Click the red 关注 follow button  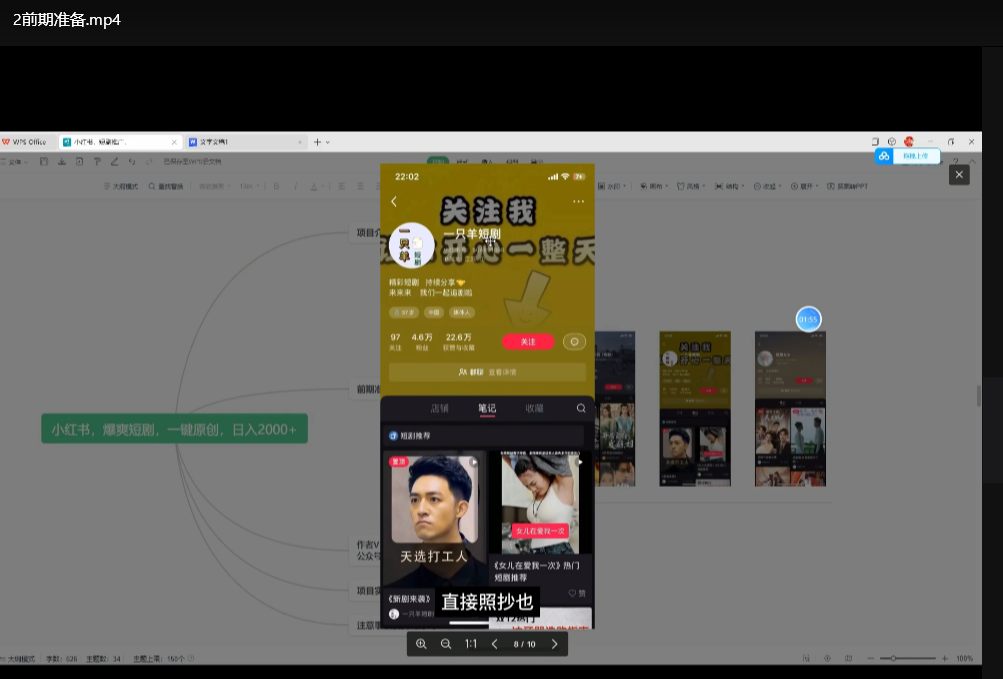(528, 342)
